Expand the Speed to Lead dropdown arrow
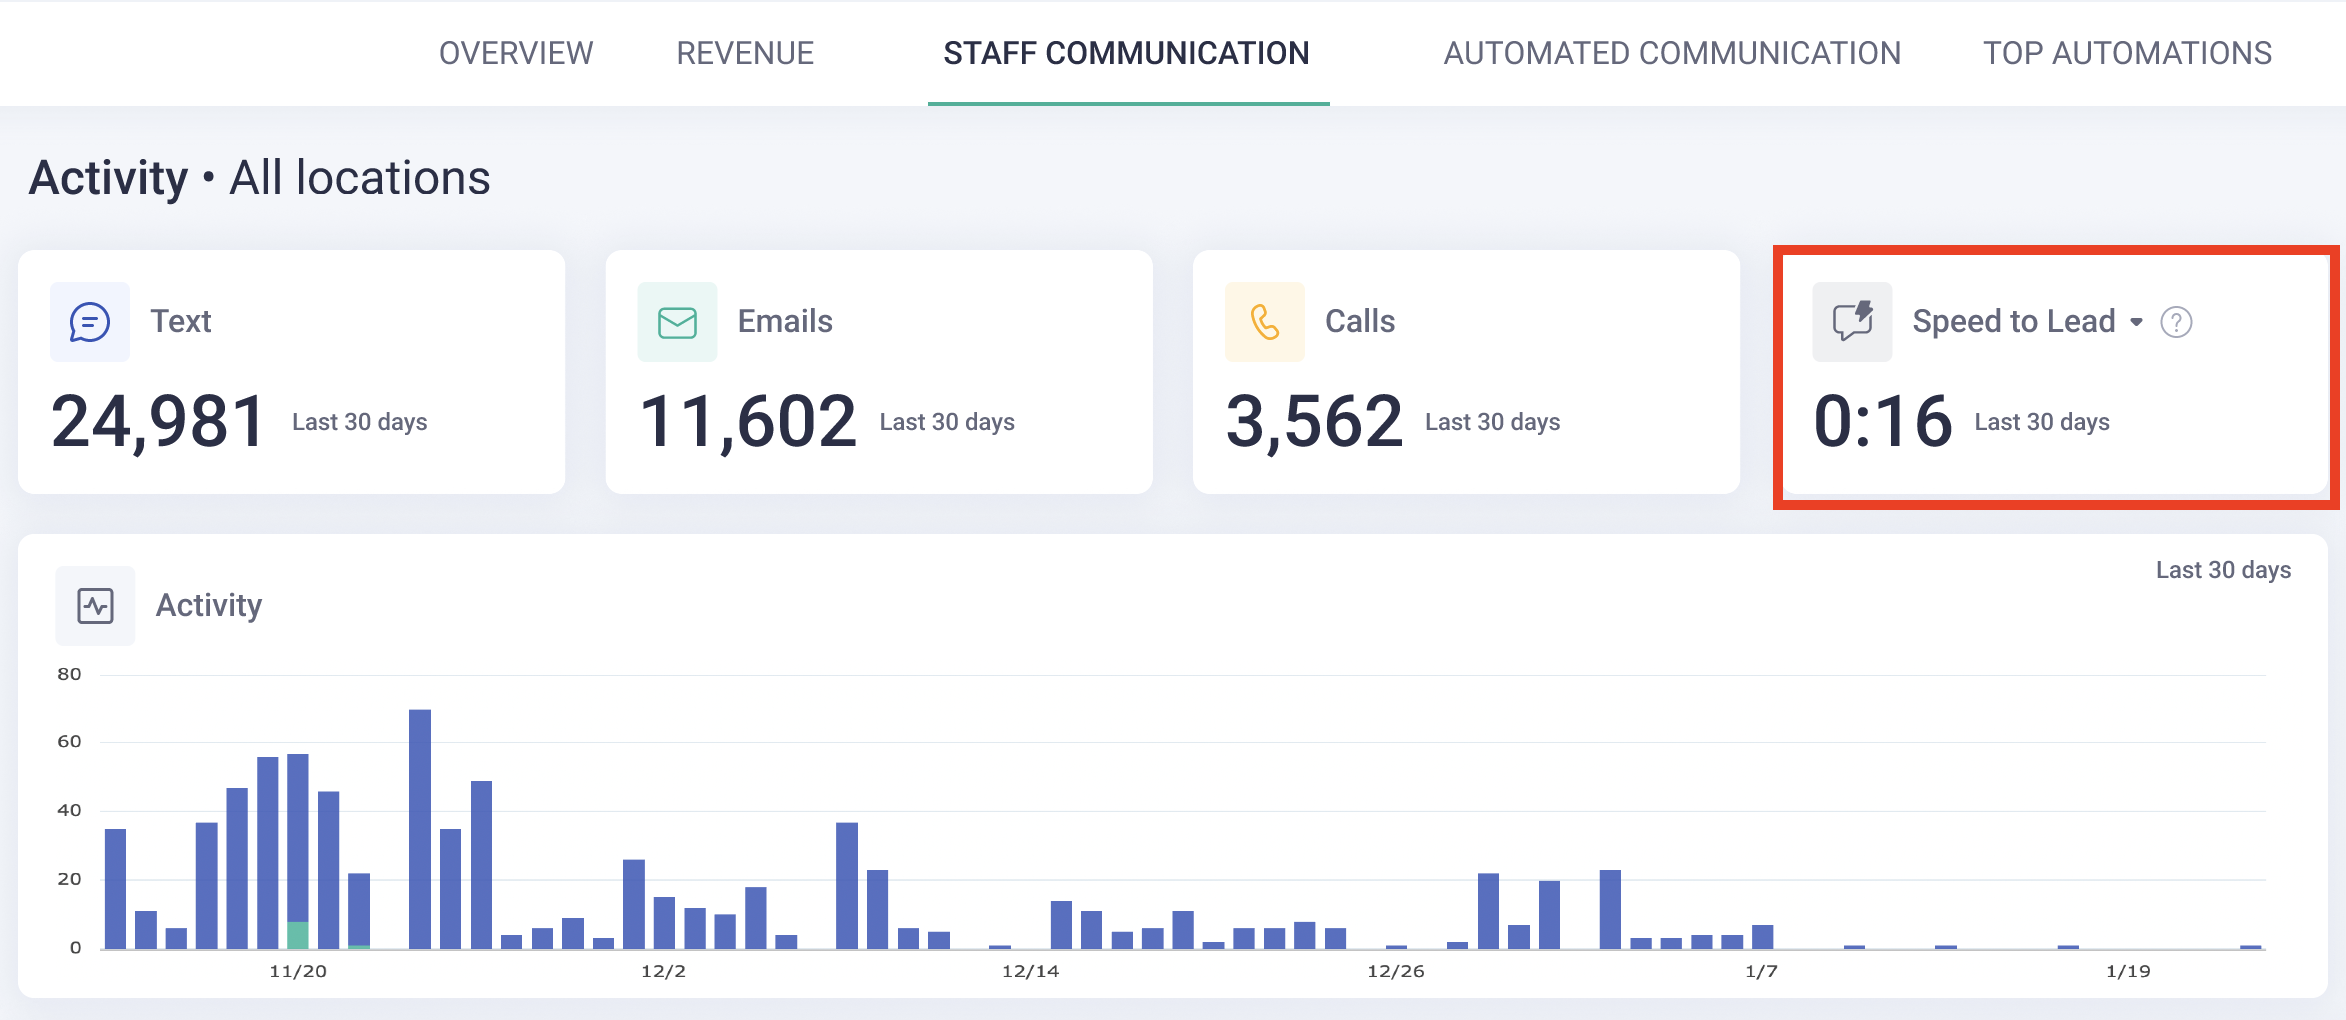The width and height of the screenshot is (2346, 1020). 2136,322
